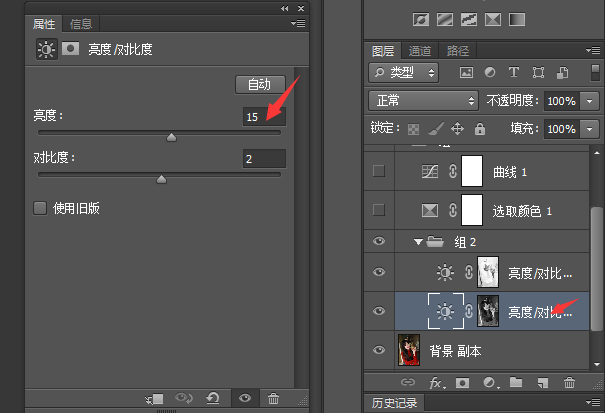Select the mask icon in the Properties header
Image resolution: width=605 pixels, height=413 pixels.
(x=71, y=49)
